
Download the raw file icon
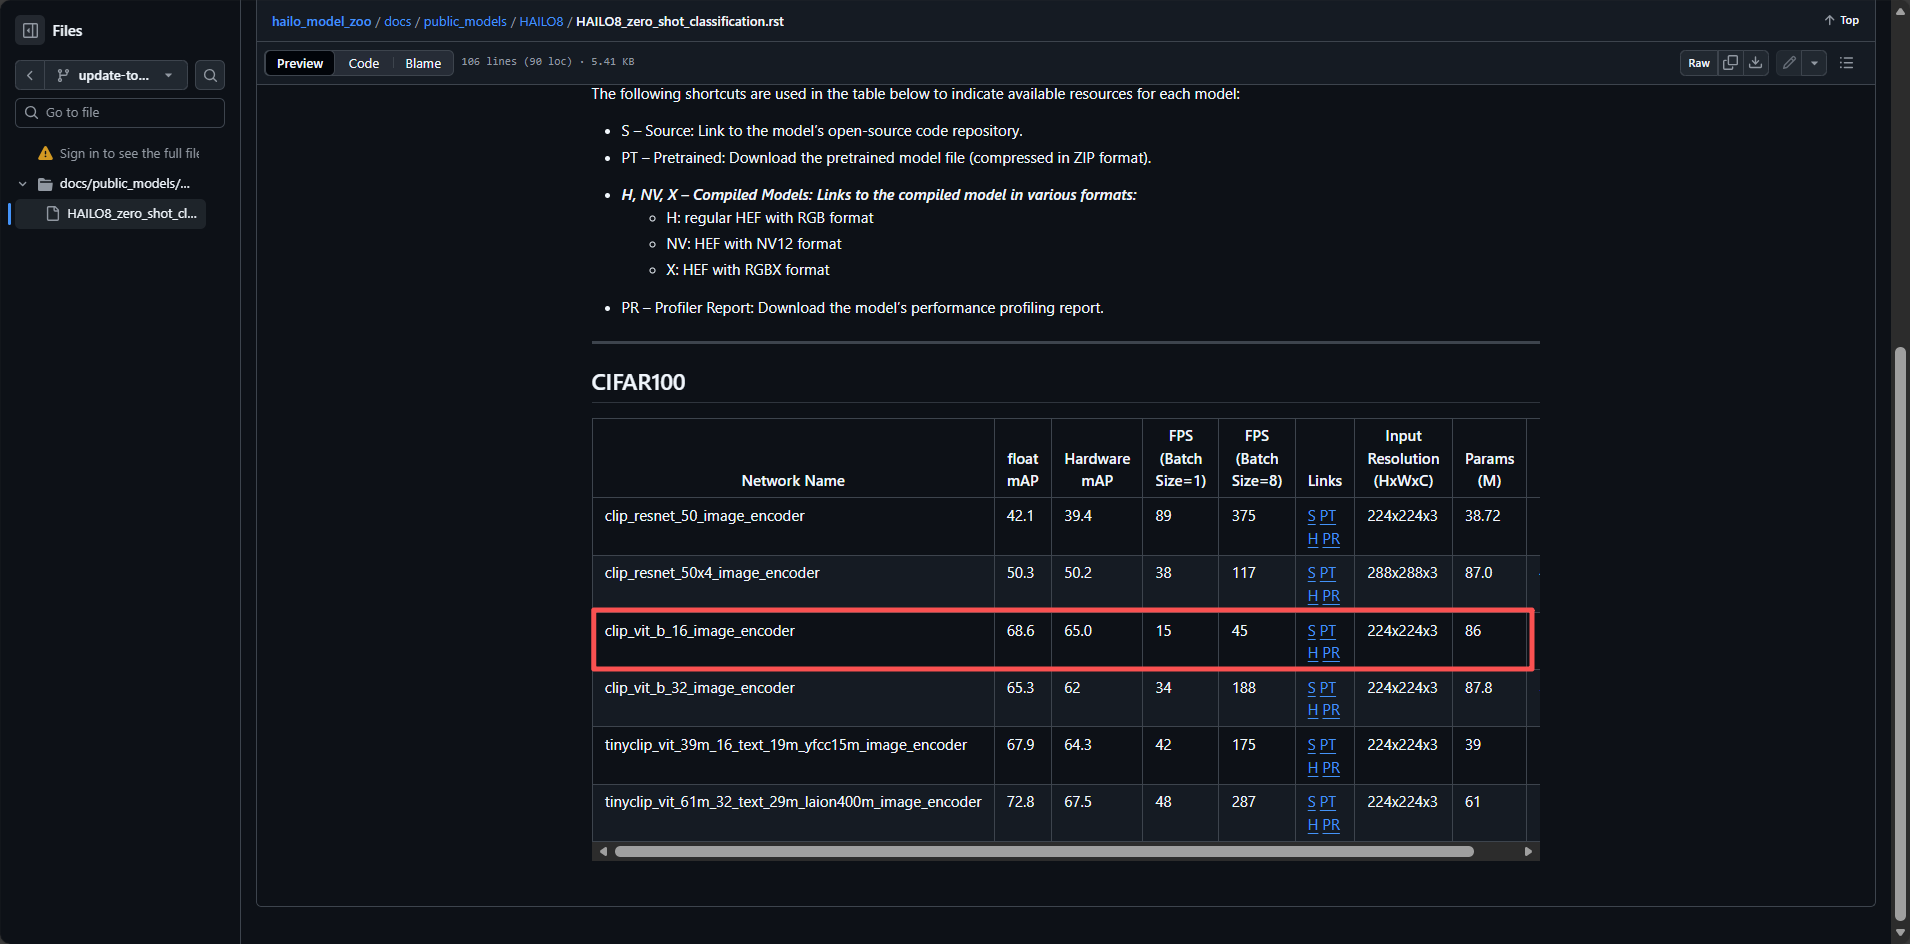(1755, 63)
